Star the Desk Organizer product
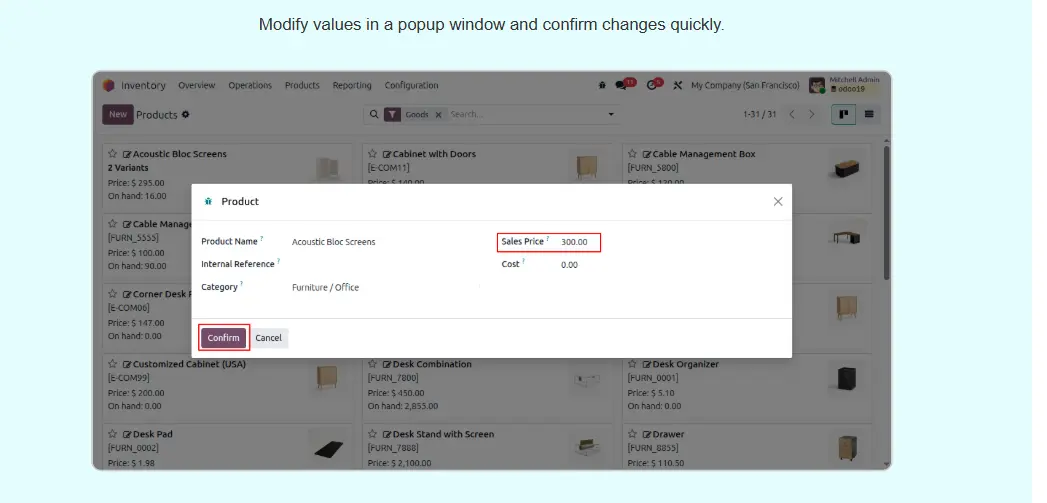This screenshot has width=1047, height=503. coord(632,365)
